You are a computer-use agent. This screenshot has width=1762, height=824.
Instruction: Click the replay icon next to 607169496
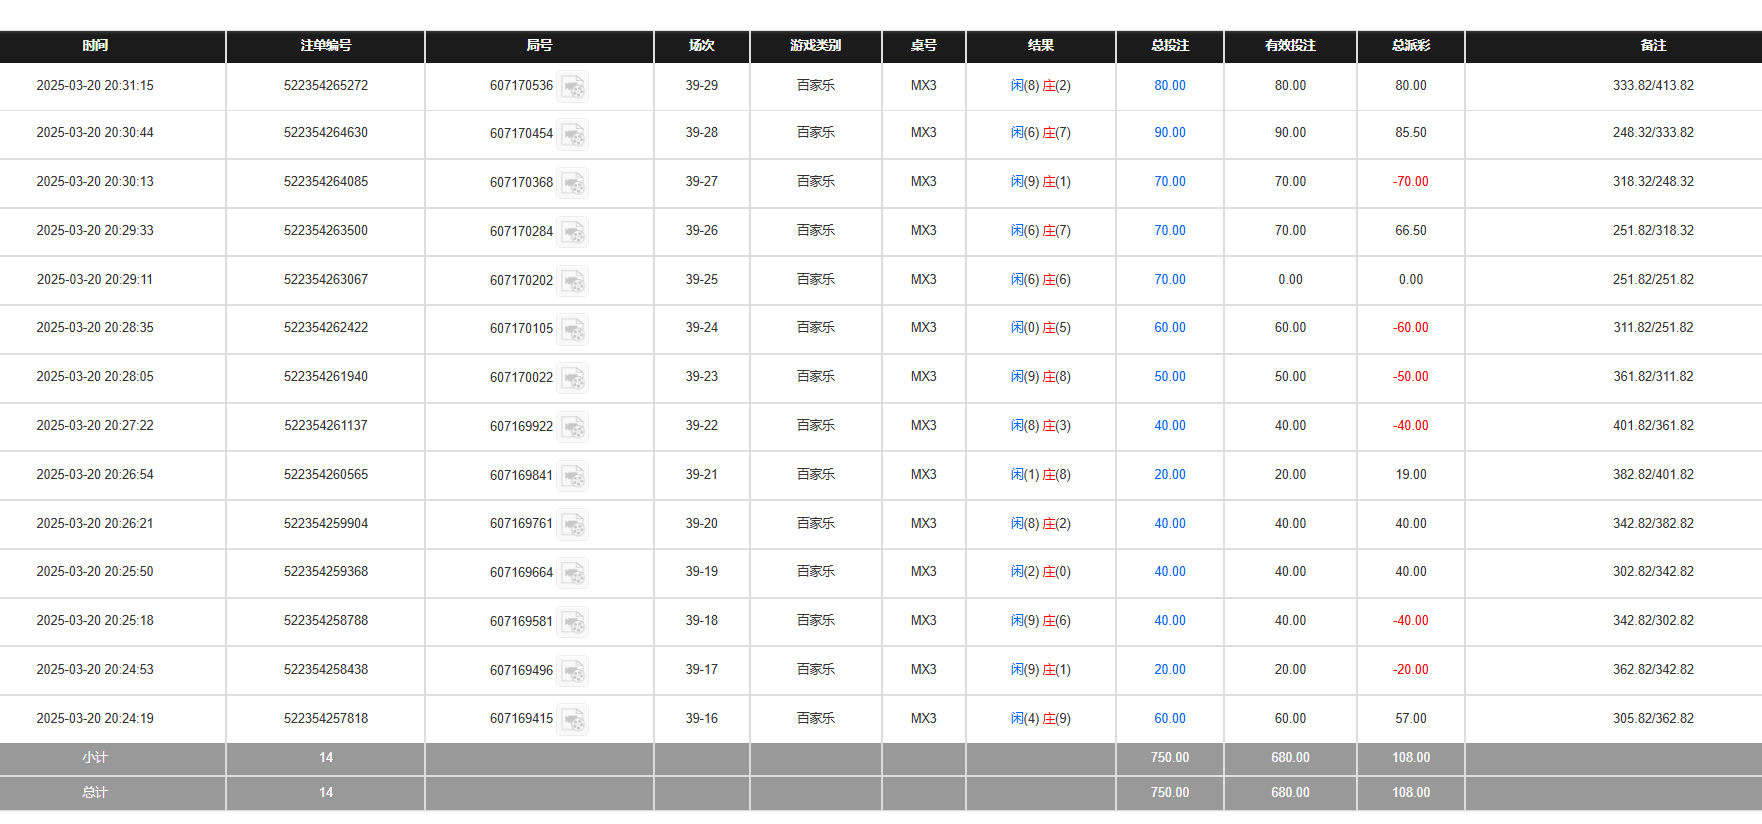[x=573, y=671]
